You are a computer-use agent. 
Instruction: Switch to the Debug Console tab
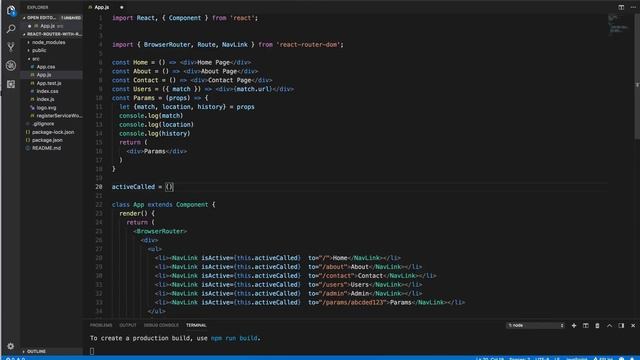pyautogui.click(x=161, y=325)
